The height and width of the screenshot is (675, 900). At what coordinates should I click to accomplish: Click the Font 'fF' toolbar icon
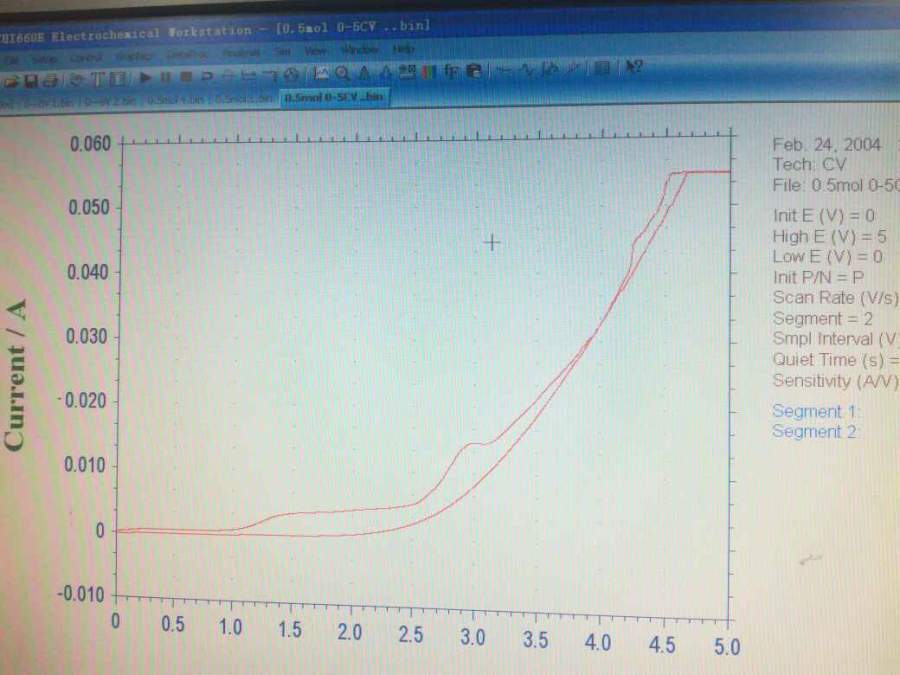(452, 72)
